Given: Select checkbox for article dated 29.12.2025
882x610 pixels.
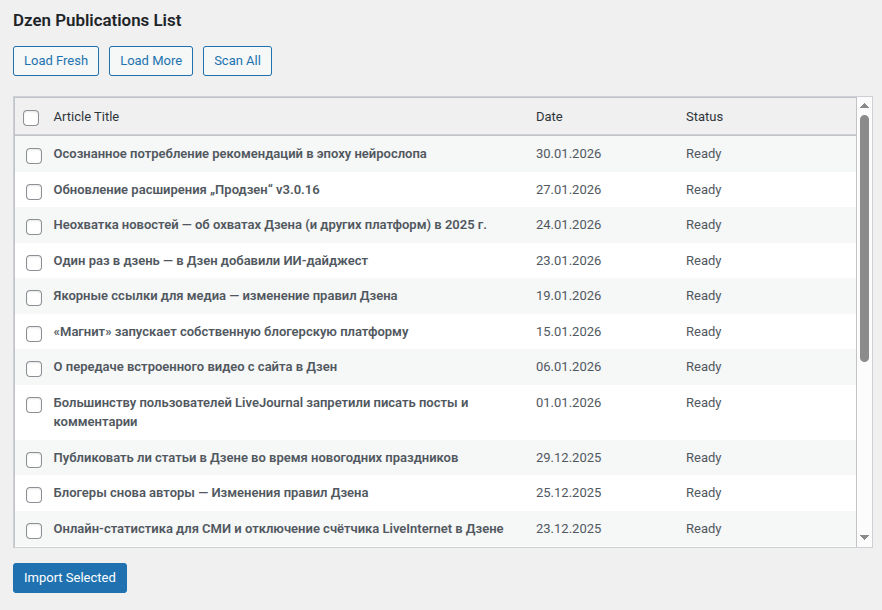Looking at the screenshot, I should 34,459.
